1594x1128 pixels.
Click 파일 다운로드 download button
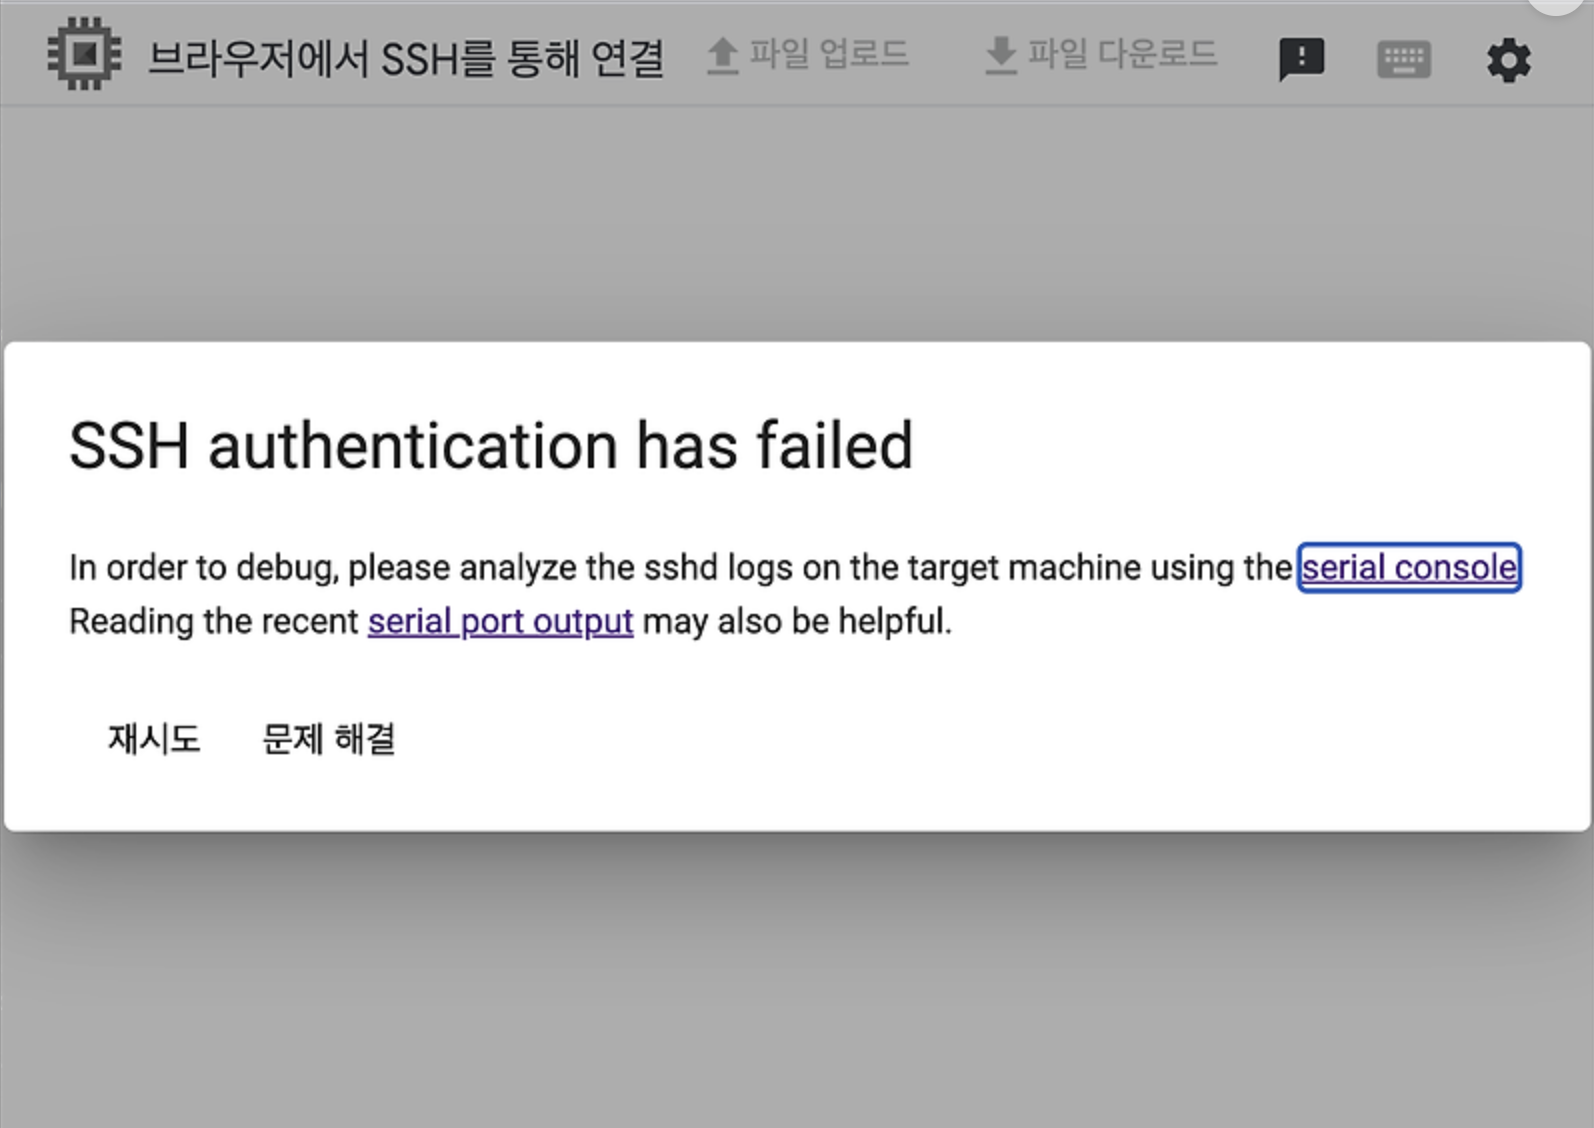pos(1101,55)
